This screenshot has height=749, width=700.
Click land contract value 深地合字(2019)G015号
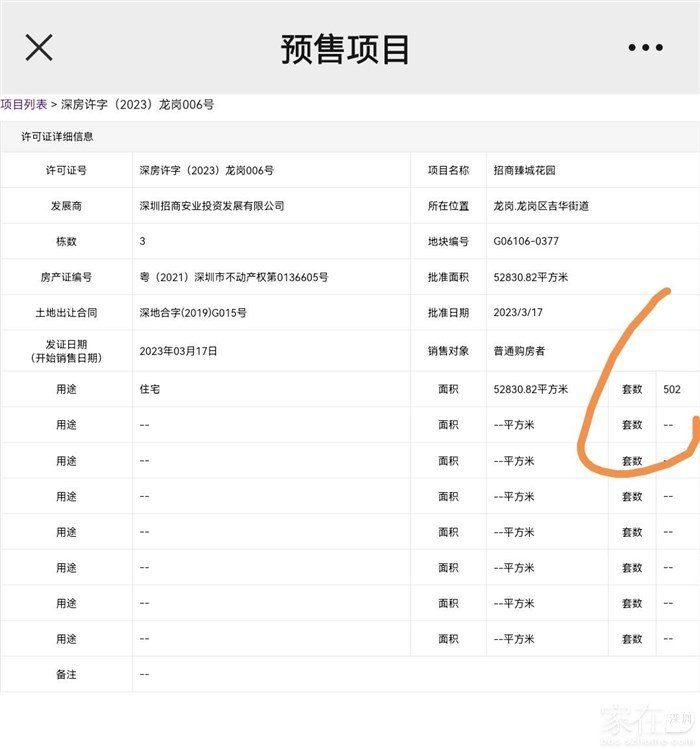pos(193,313)
